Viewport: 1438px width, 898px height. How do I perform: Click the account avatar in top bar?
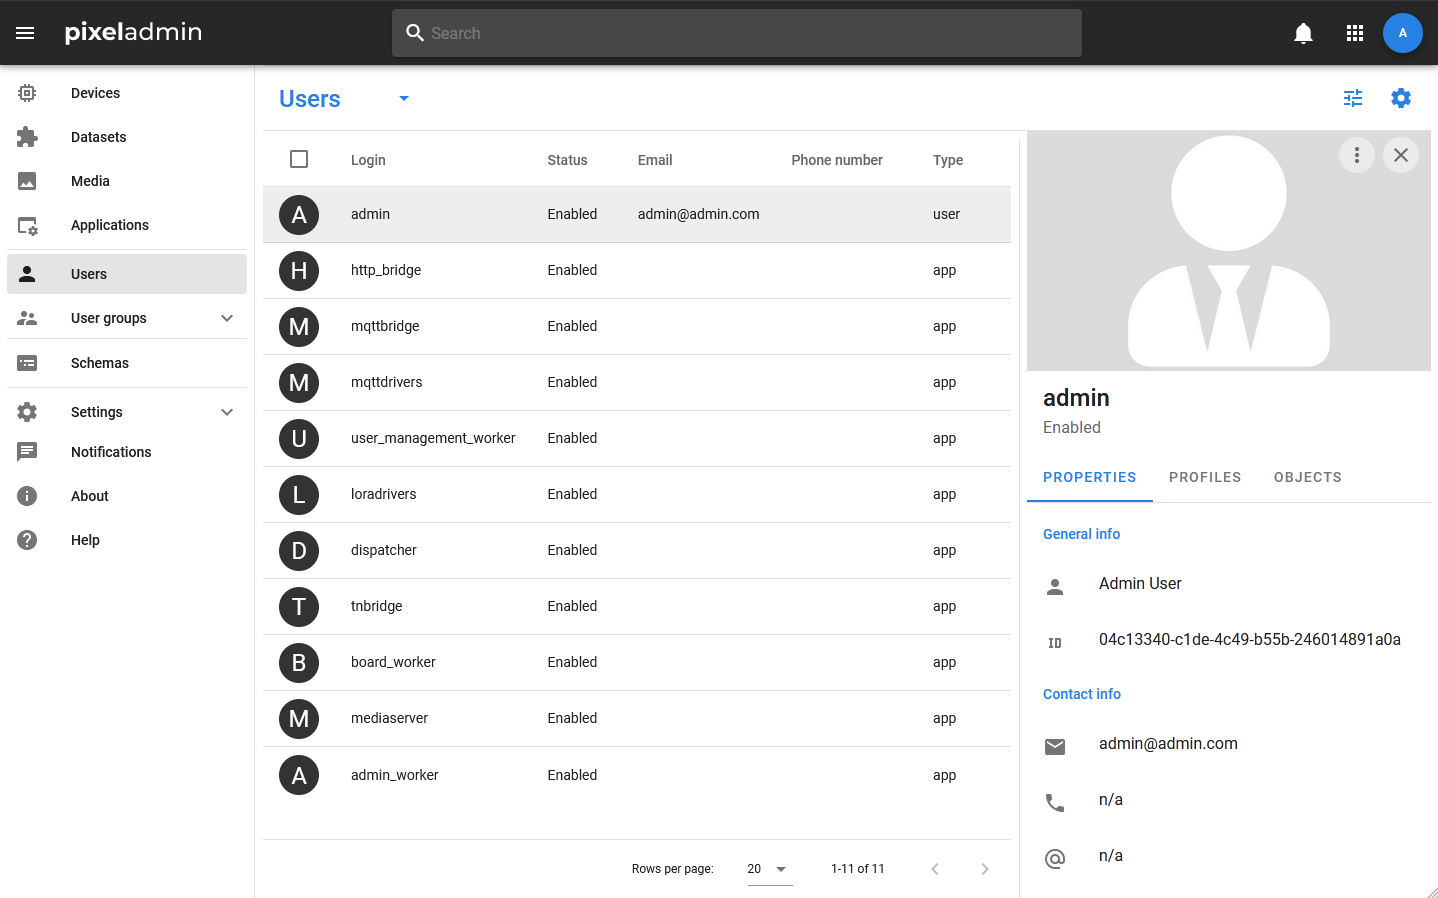tap(1402, 33)
